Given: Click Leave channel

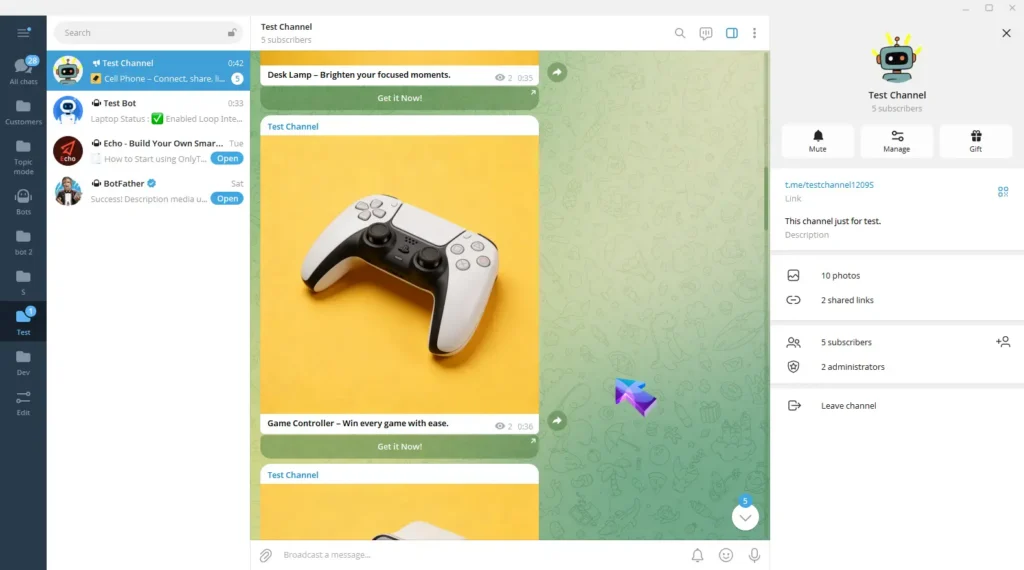Looking at the screenshot, I should click(897, 405).
